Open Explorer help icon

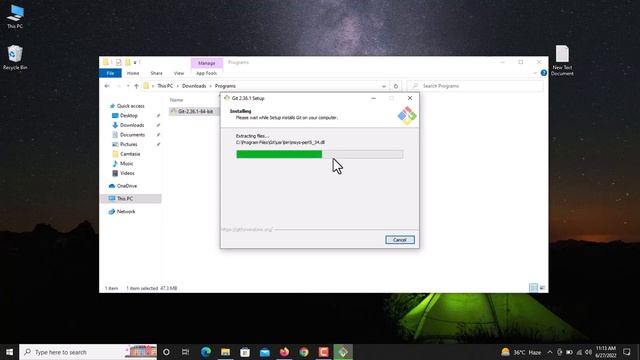[544, 73]
